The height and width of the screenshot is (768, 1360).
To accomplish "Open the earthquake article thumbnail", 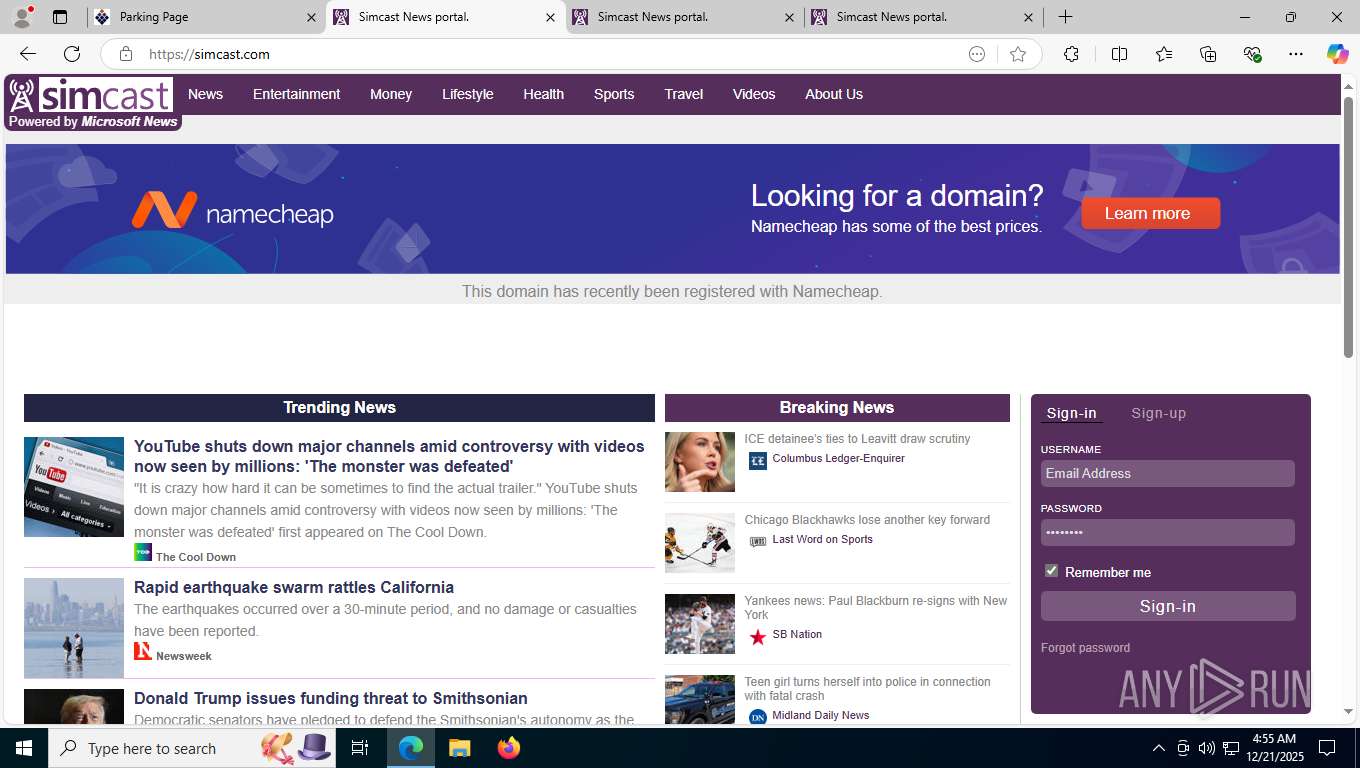I will point(74,628).
